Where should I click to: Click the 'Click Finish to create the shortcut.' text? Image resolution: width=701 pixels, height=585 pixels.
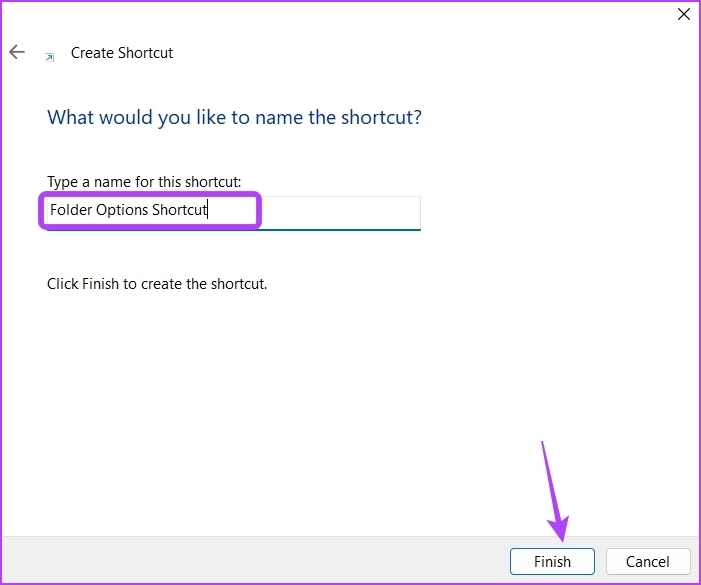tap(157, 284)
